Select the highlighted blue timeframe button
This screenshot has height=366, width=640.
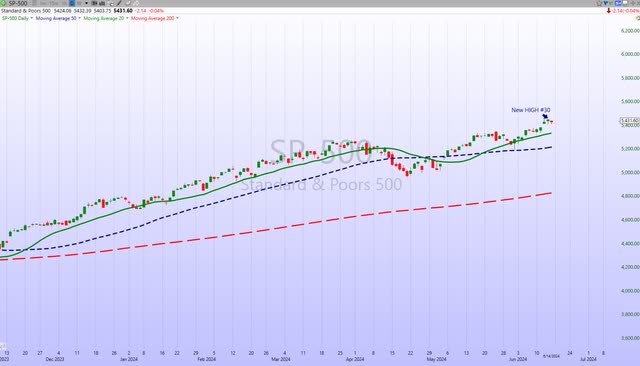pyautogui.click(x=72, y=3)
